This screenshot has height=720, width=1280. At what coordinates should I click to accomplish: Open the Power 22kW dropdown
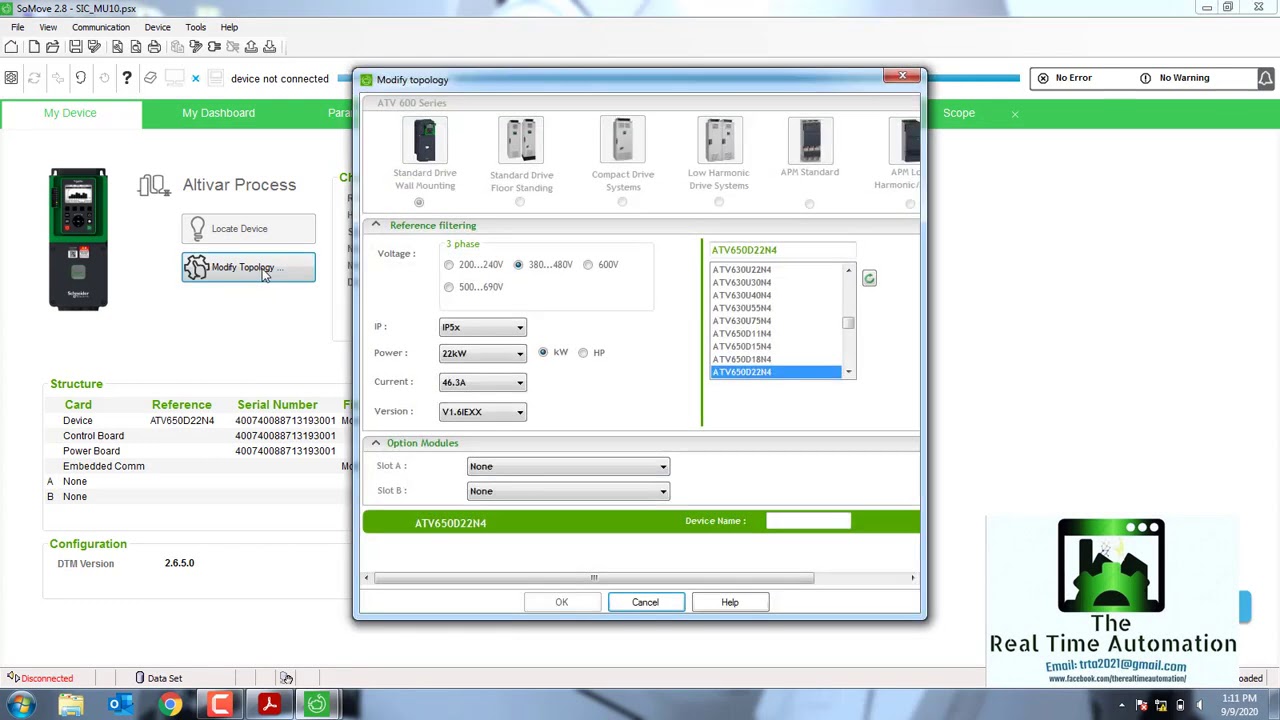point(482,353)
